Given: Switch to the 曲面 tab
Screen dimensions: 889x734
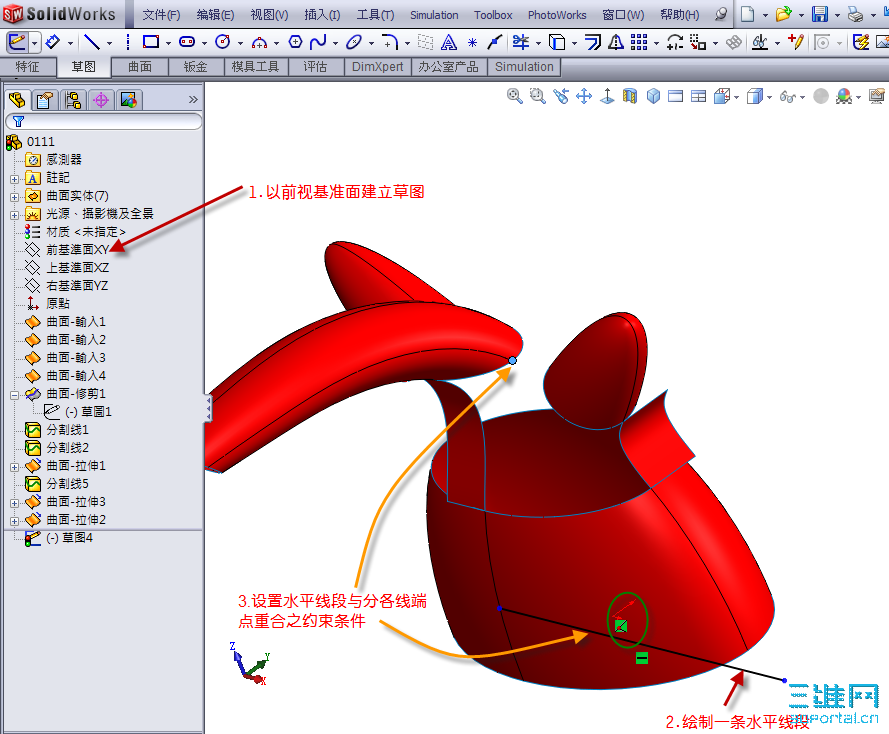Looking at the screenshot, I should tap(139, 67).
